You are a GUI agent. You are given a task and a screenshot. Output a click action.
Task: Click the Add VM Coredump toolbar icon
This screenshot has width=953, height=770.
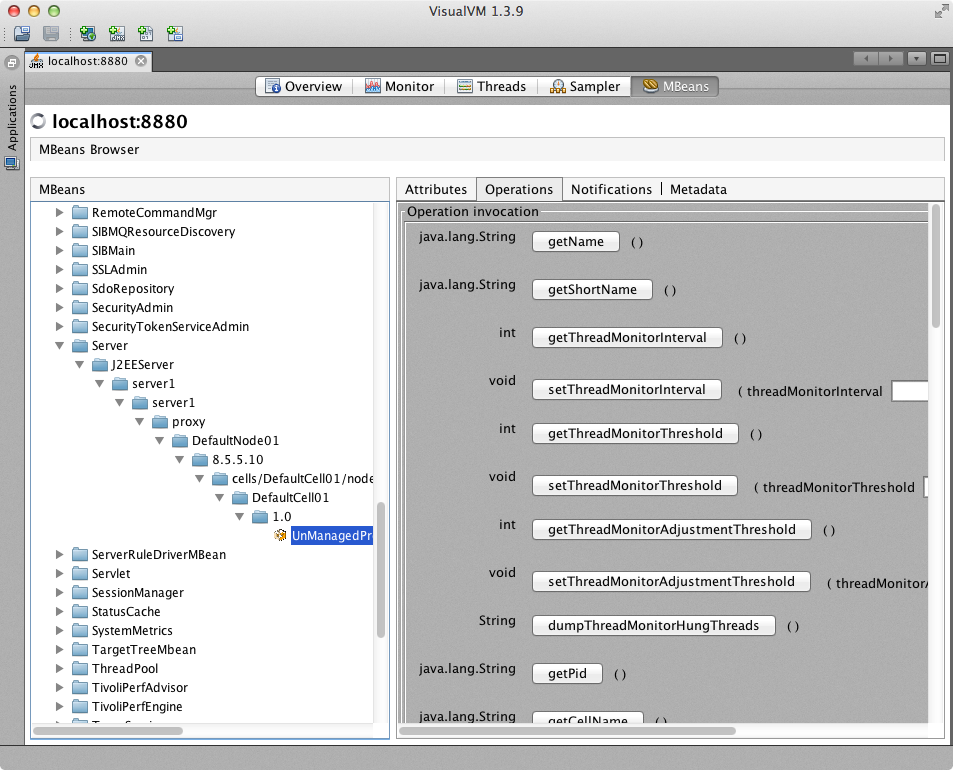(x=146, y=33)
